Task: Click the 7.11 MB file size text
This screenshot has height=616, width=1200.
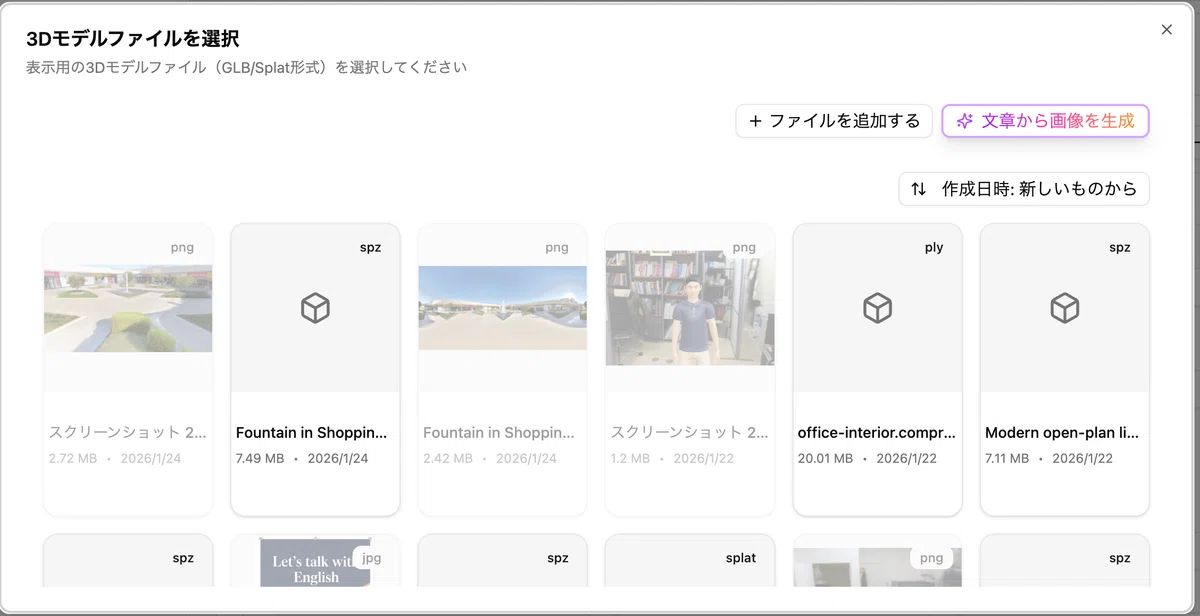Action: [x=1007, y=459]
